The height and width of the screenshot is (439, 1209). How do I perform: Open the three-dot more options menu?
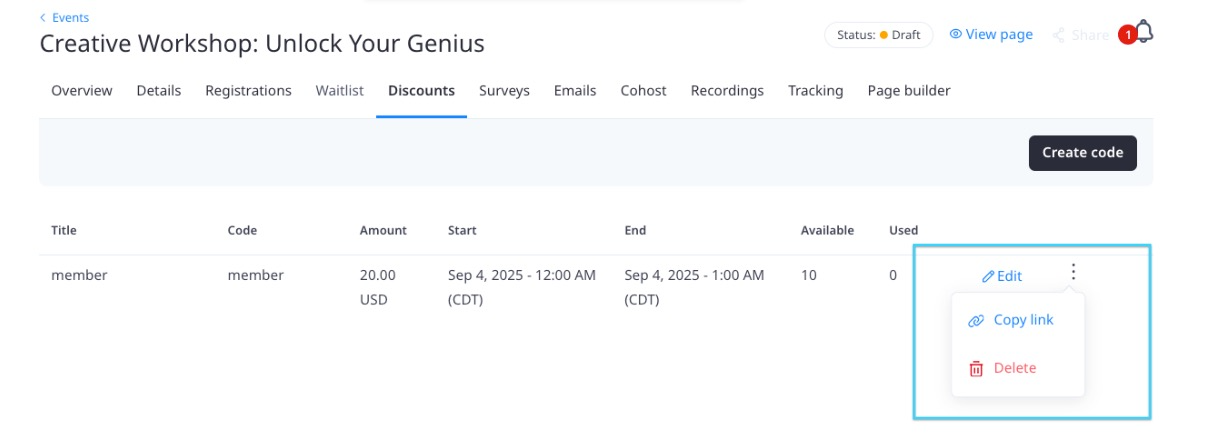coord(1073,272)
